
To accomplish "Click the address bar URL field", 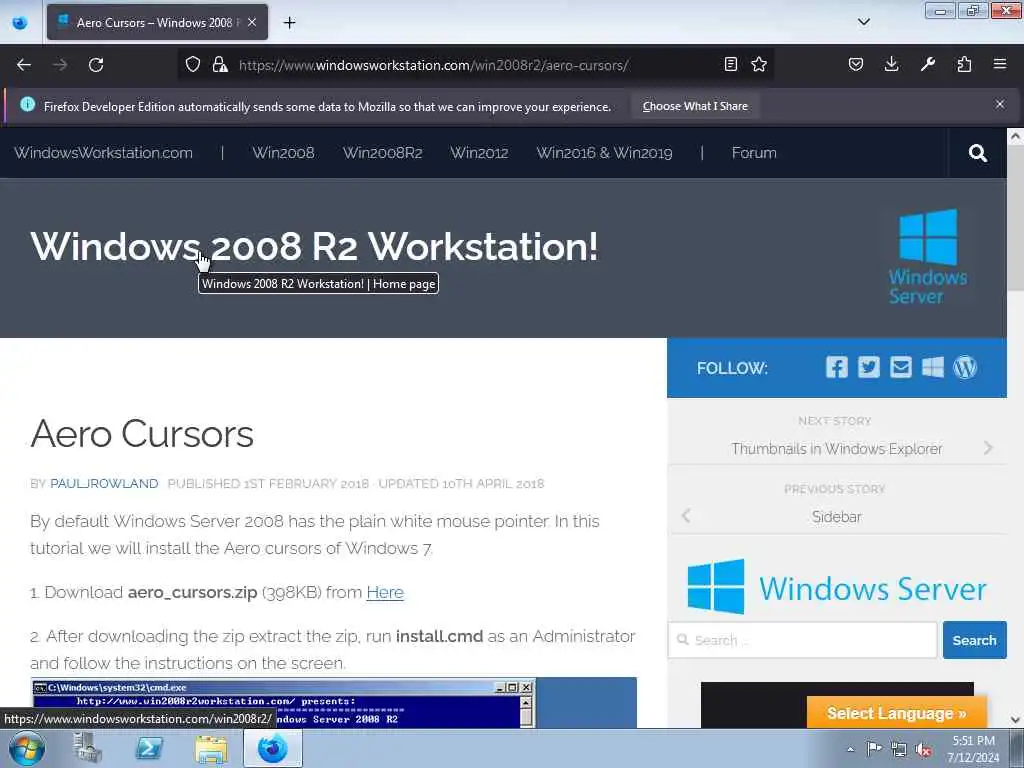I will (x=433, y=65).
